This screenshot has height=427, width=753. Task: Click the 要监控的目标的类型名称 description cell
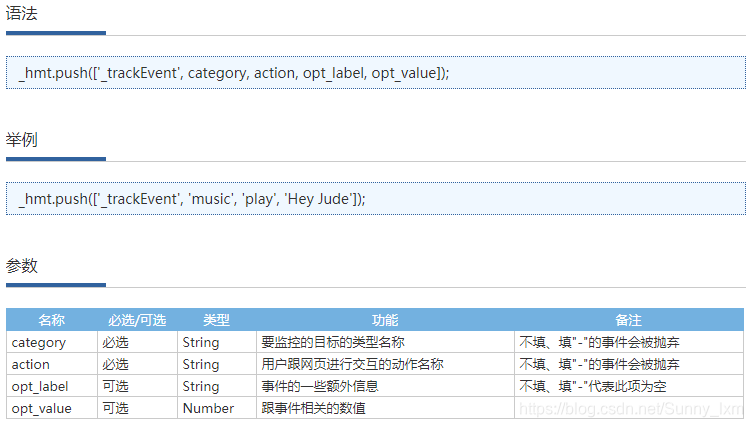(385, 342)
